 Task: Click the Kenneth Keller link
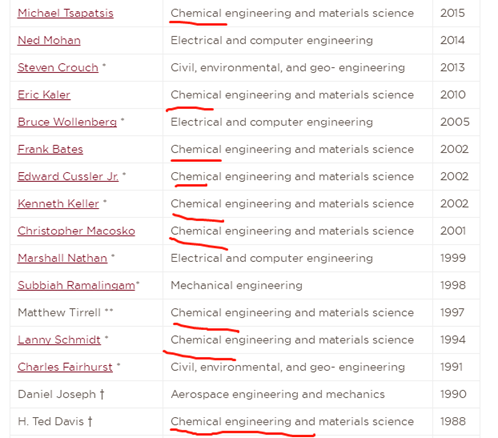[58, 204]
